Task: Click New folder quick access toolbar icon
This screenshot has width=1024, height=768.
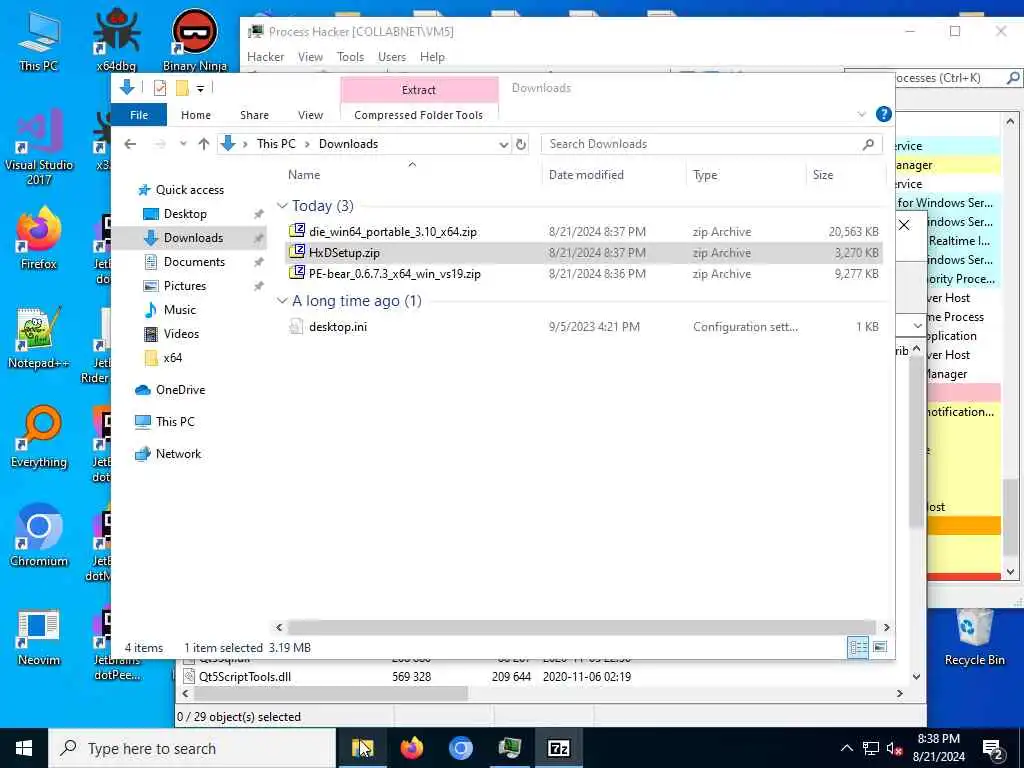Action: point(182,88)
